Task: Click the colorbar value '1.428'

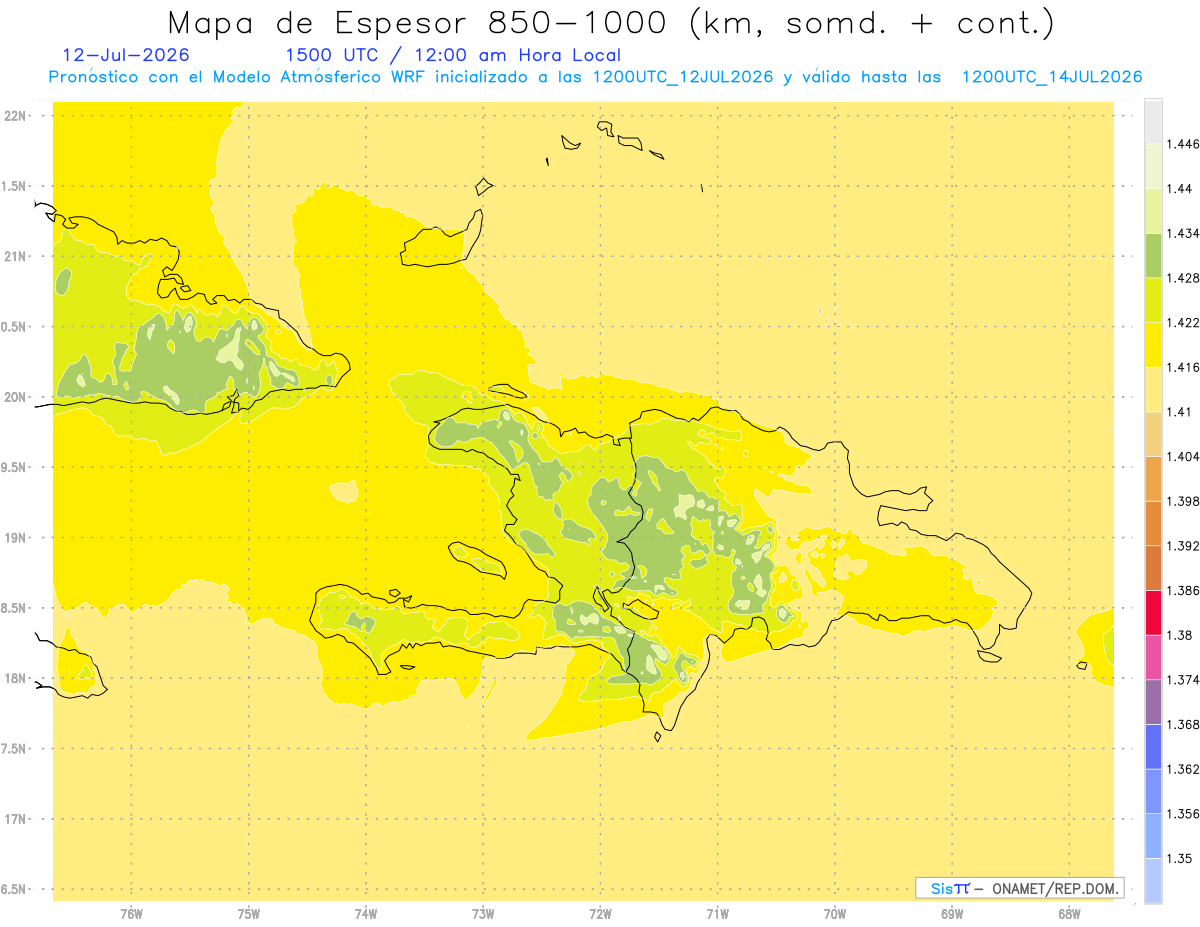Action: pyautogui.click(x=1183, y=278)
